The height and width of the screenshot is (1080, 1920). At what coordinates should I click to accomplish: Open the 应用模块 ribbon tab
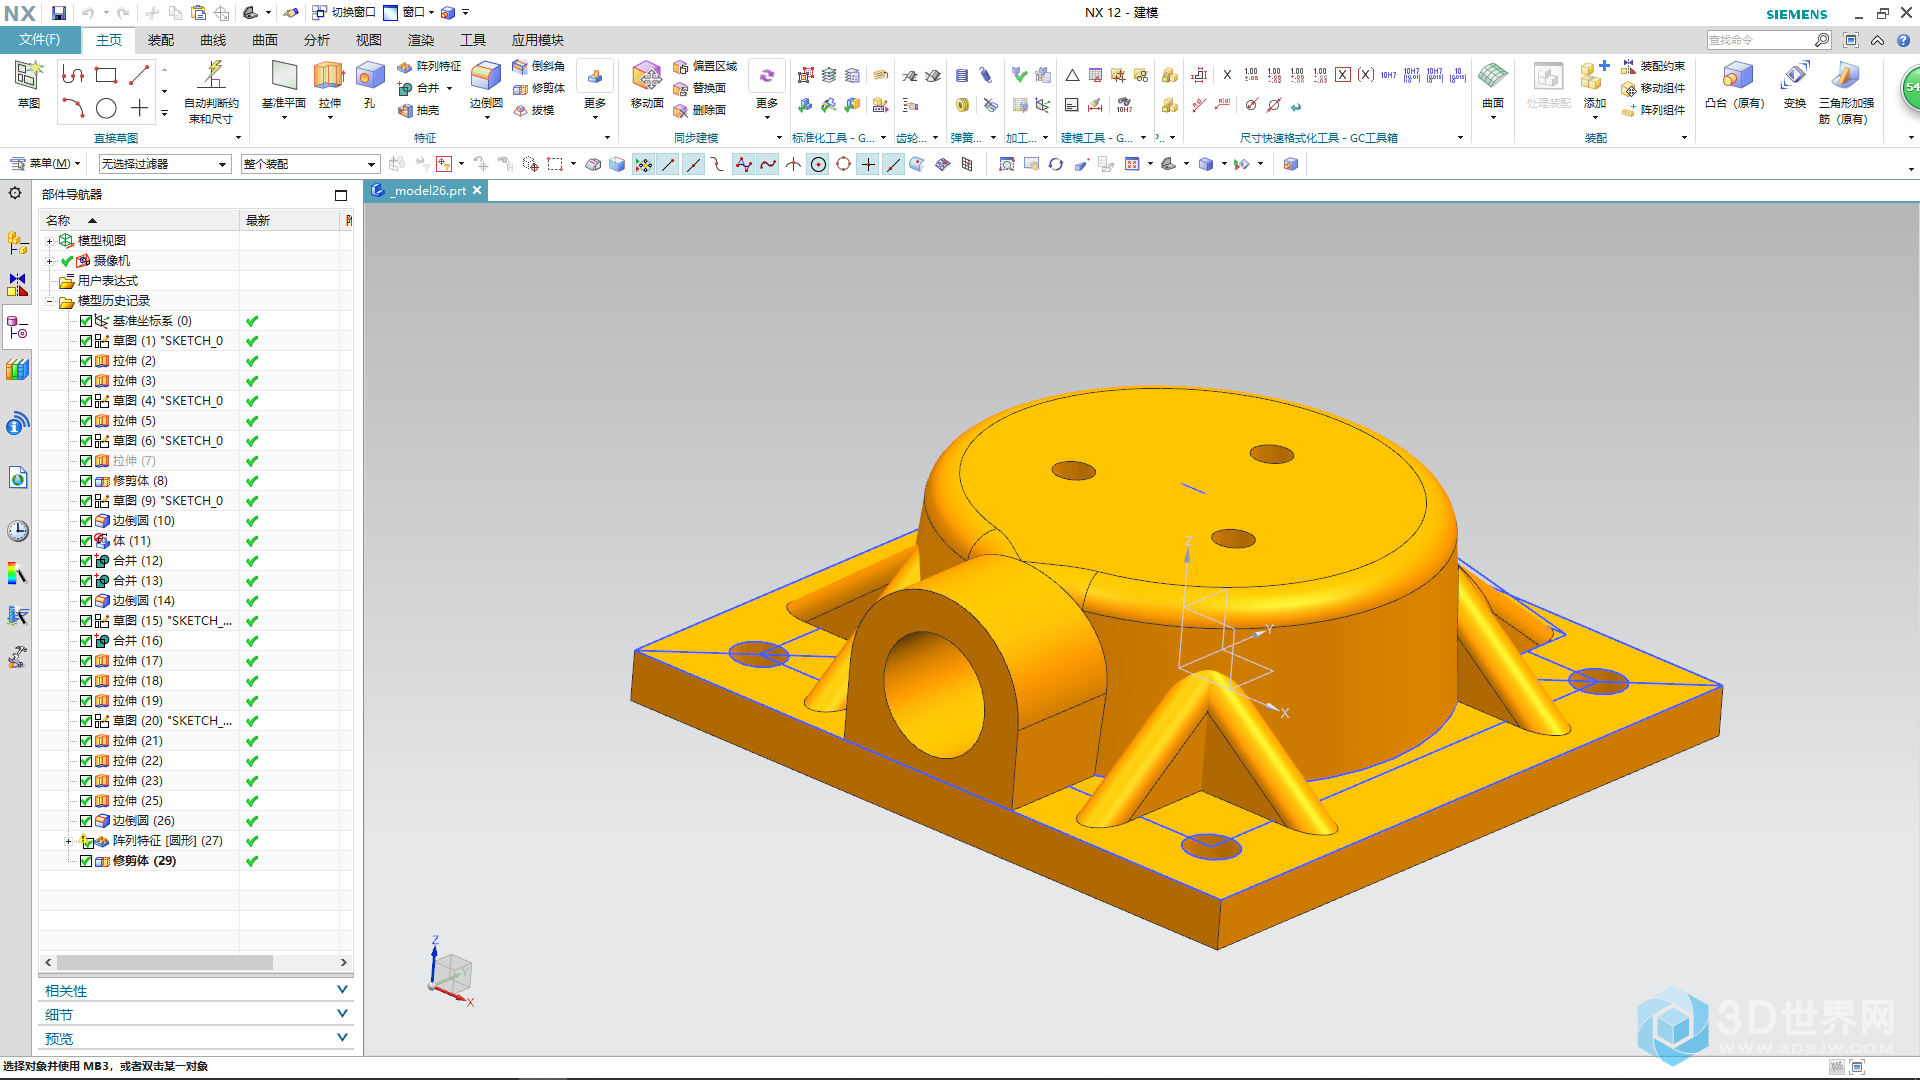pyautogui.click(x=538, y=40)
